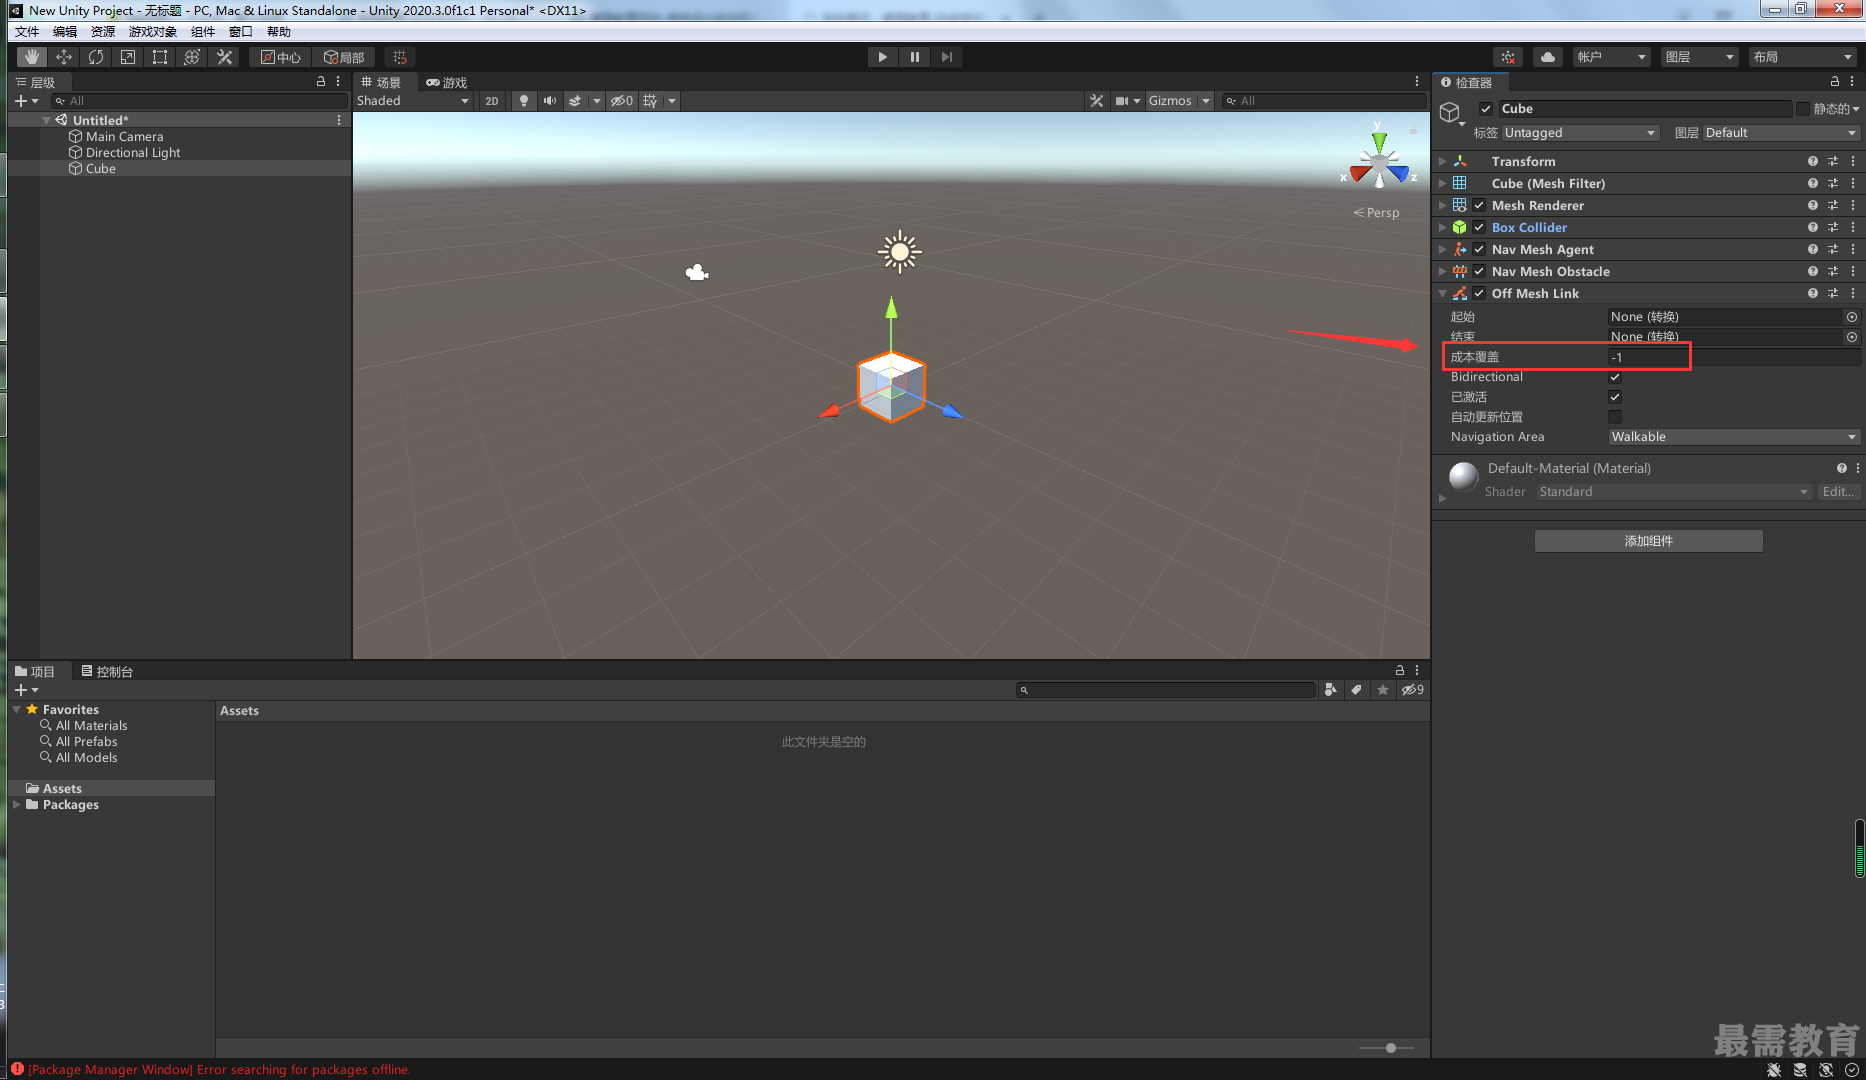Click the cost override value field

(1734, 357)
